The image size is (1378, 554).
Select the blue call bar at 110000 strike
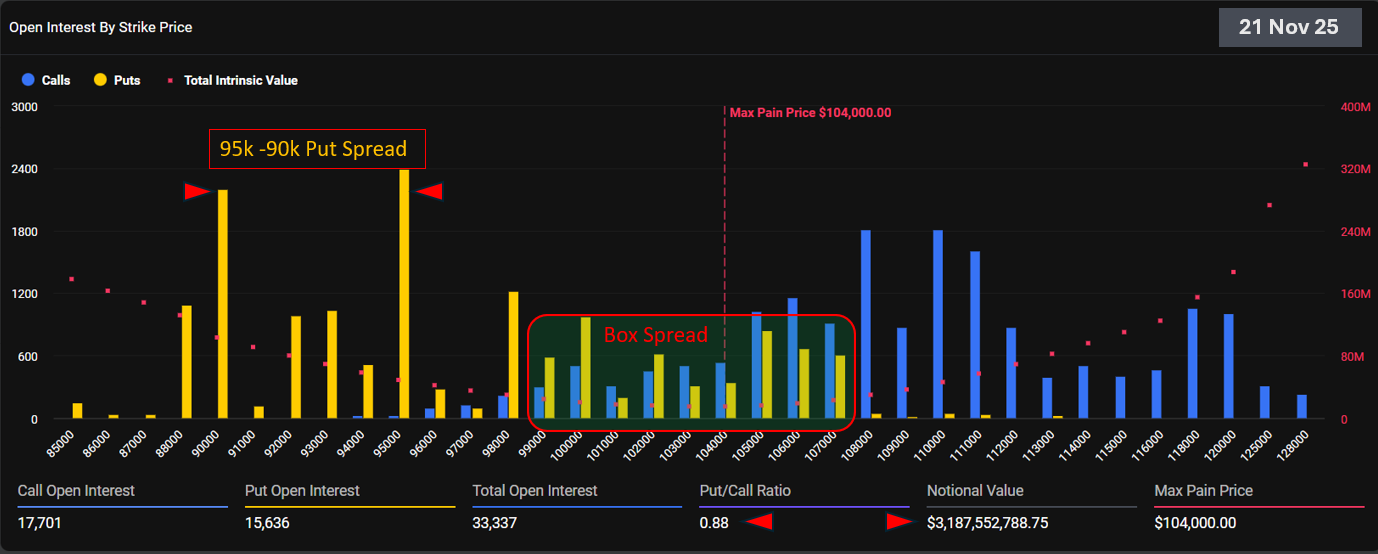[x=938, y=324]
